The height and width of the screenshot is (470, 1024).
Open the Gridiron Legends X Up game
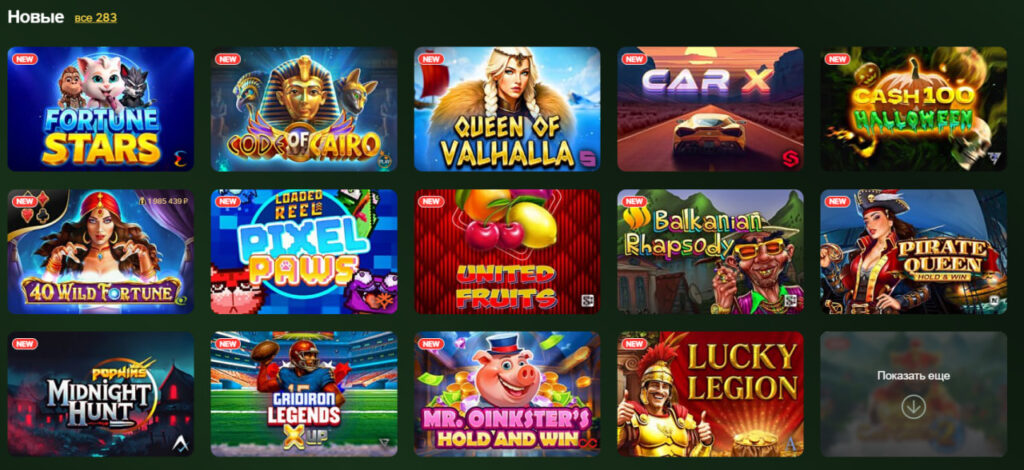pyautogui.click(x=304, y=394)
